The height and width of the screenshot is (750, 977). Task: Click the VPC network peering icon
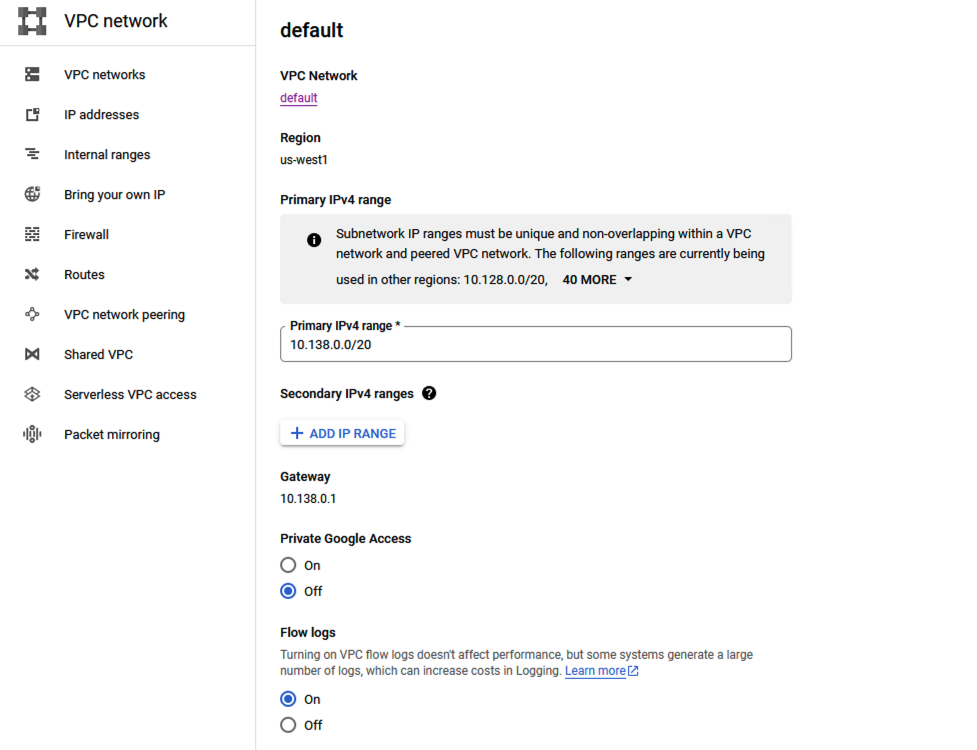[x=32, y=315]
